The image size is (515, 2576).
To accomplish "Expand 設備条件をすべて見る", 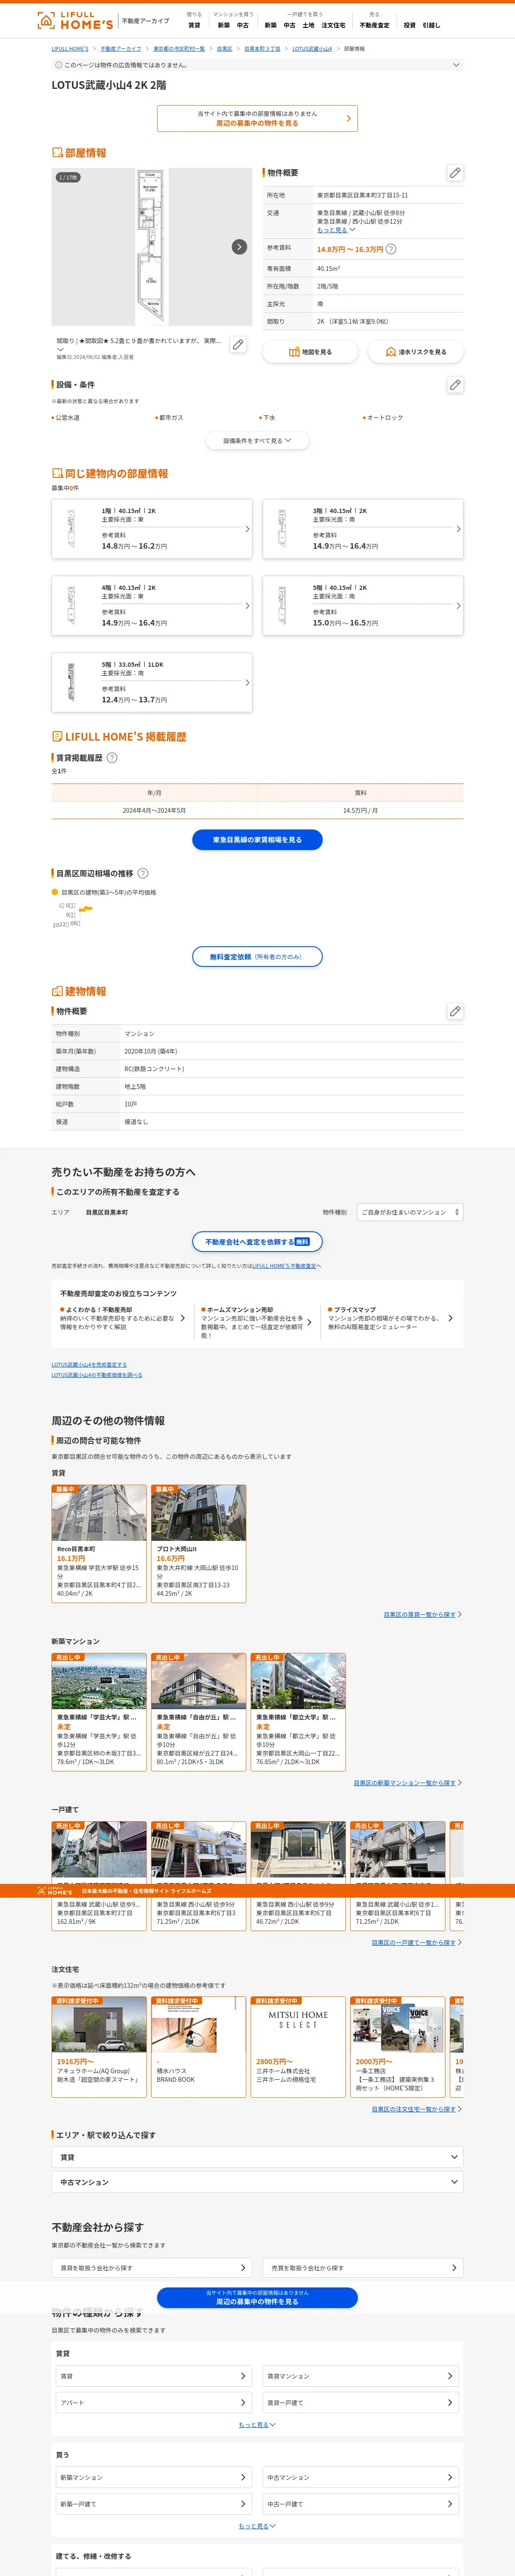I will [x=257, y=440].
